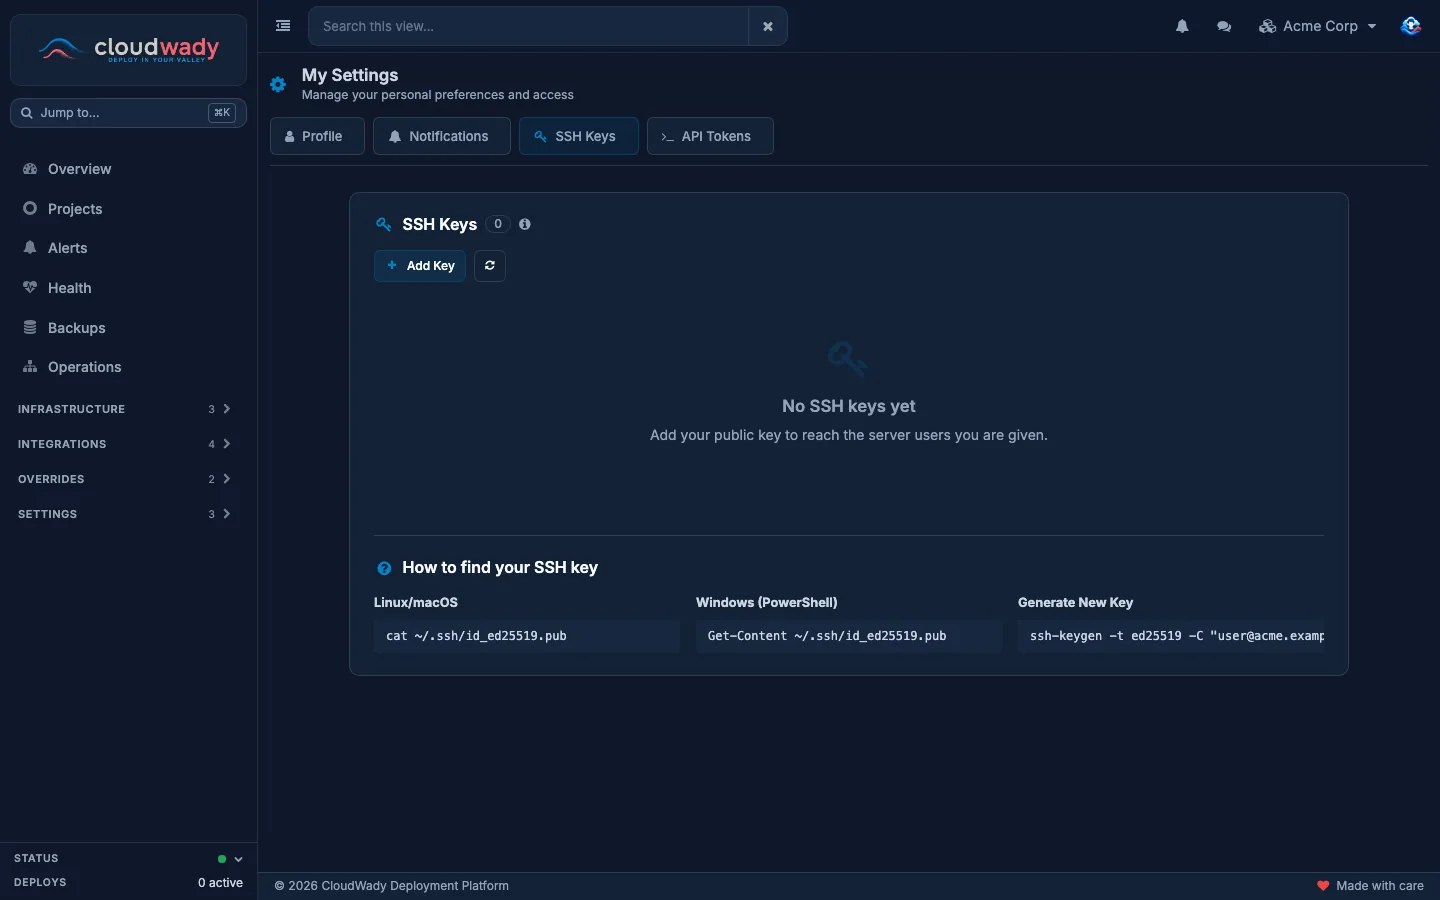Refresh the SSH keys list
This screenshot has width=1440, height=900.
[490, 266]
